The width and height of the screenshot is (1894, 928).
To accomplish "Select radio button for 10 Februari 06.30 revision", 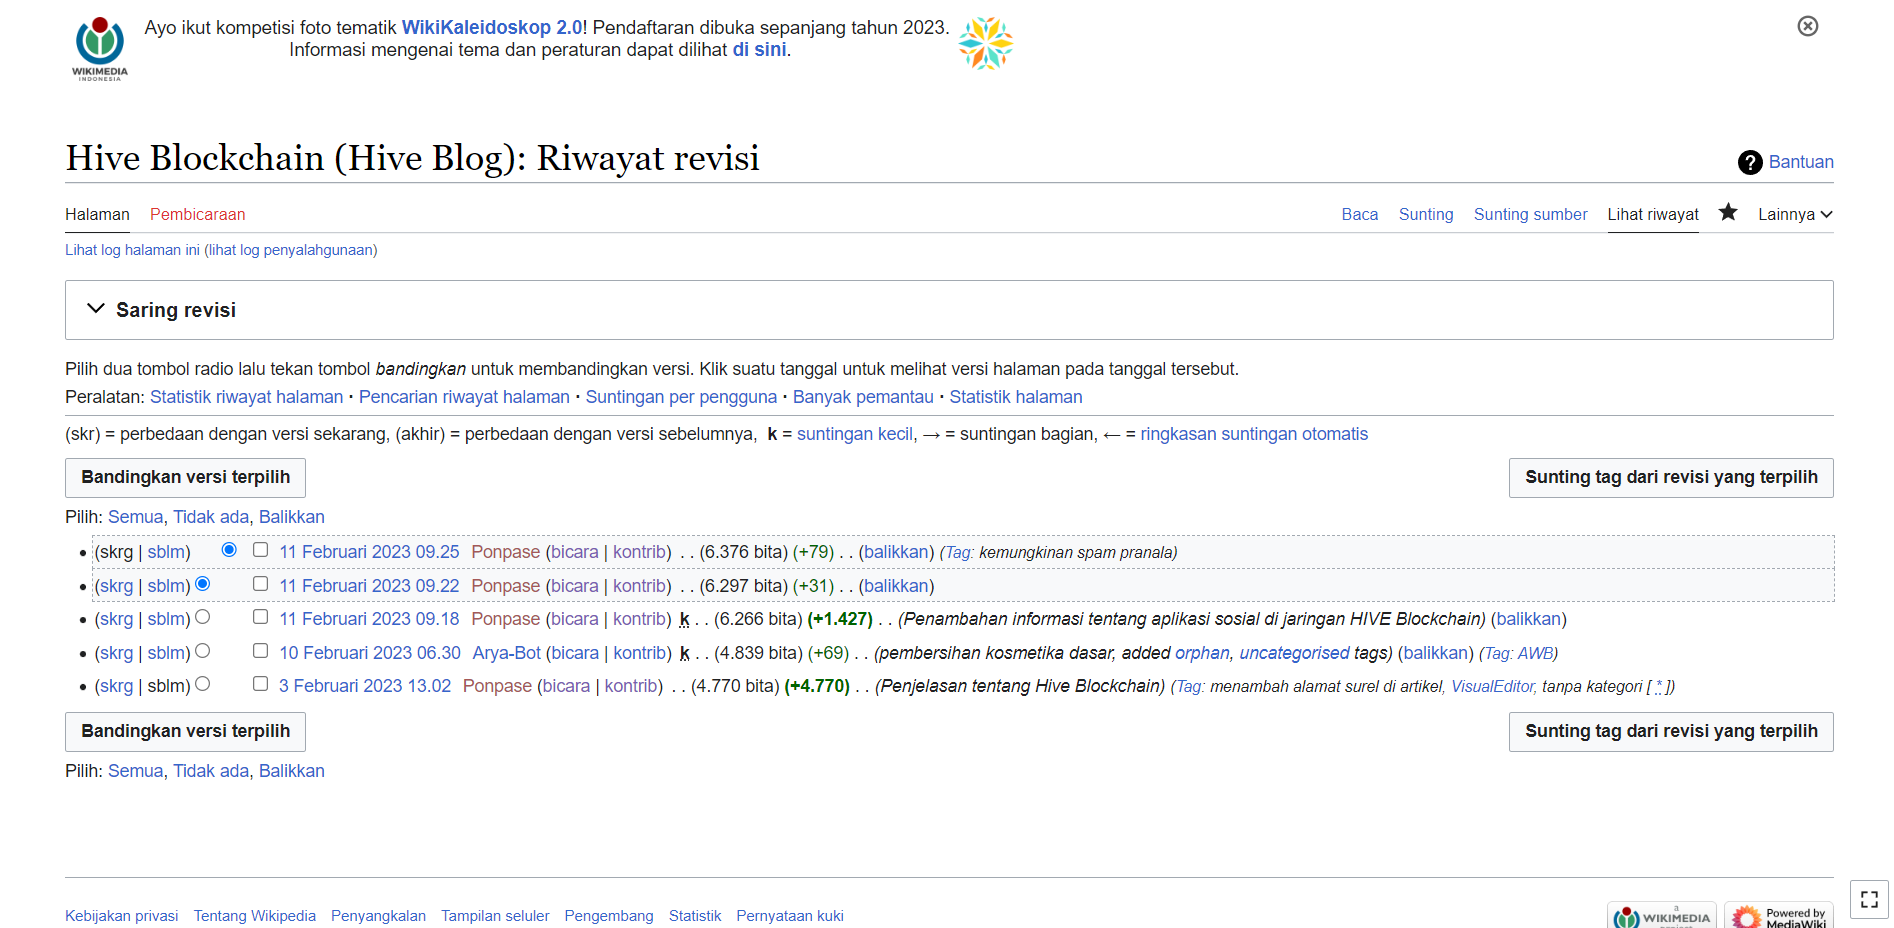I will point(203,651).
